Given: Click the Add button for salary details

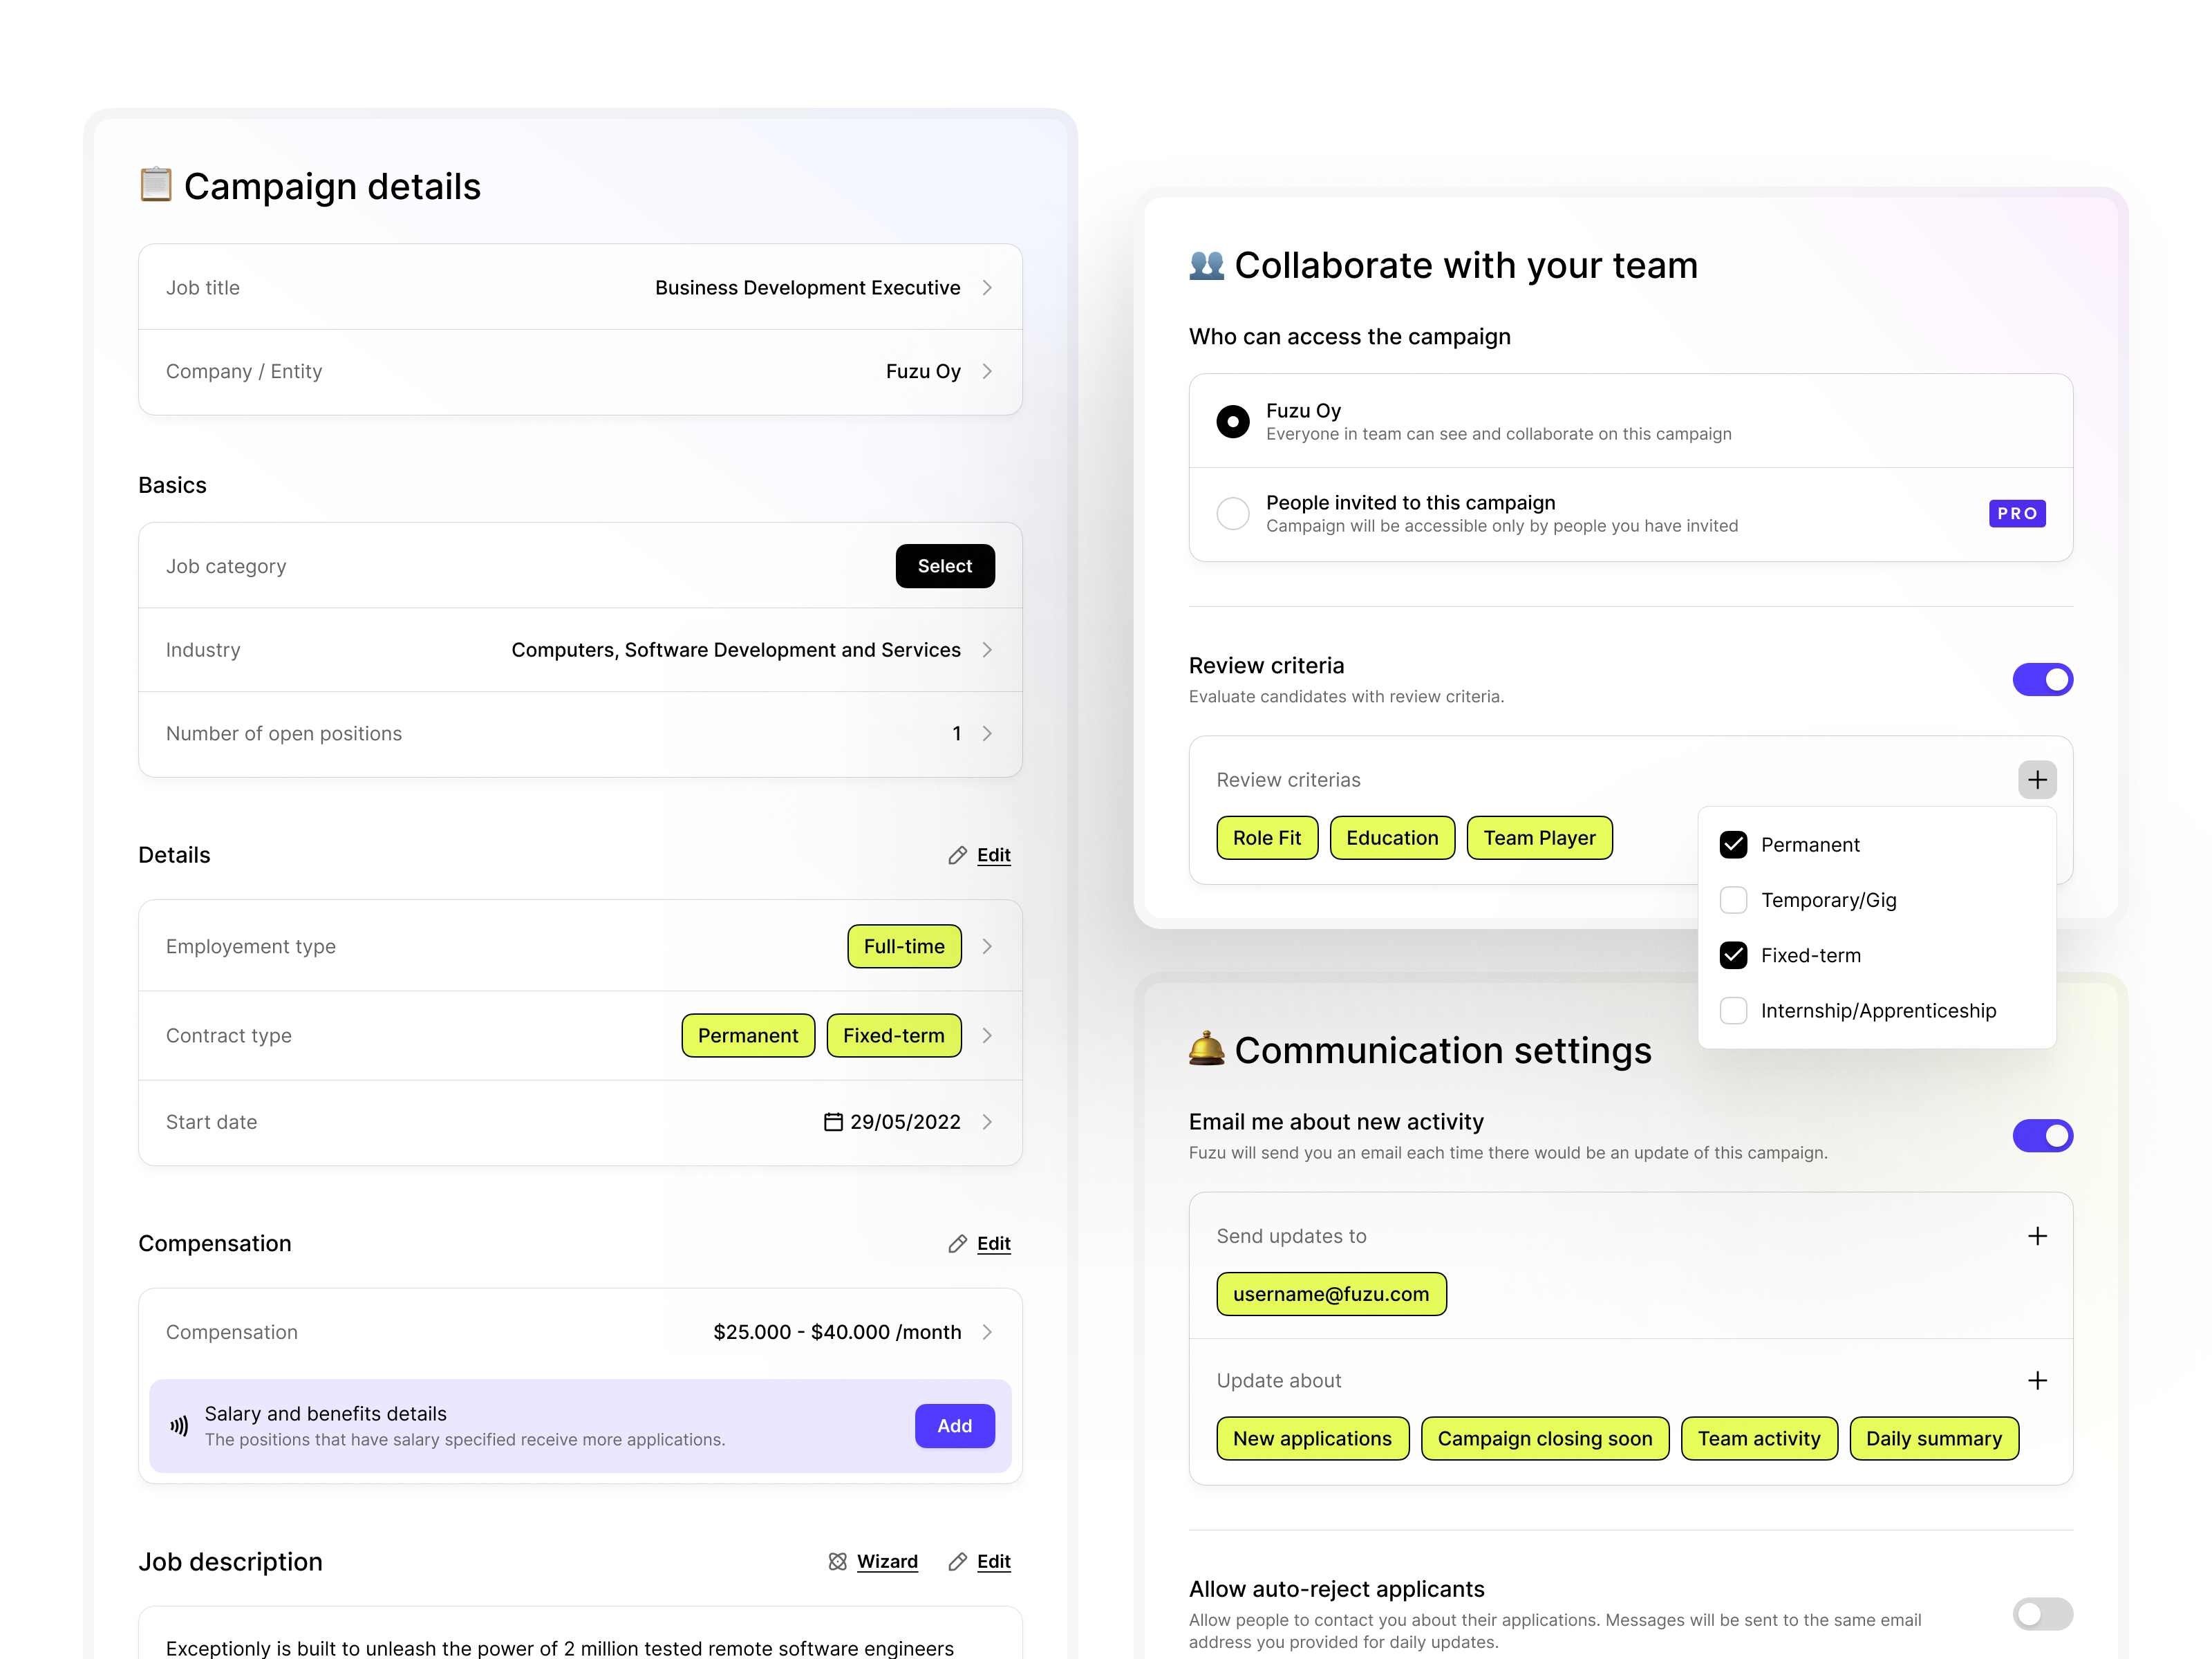Looking at the screenshot, I should point(954,1426).
